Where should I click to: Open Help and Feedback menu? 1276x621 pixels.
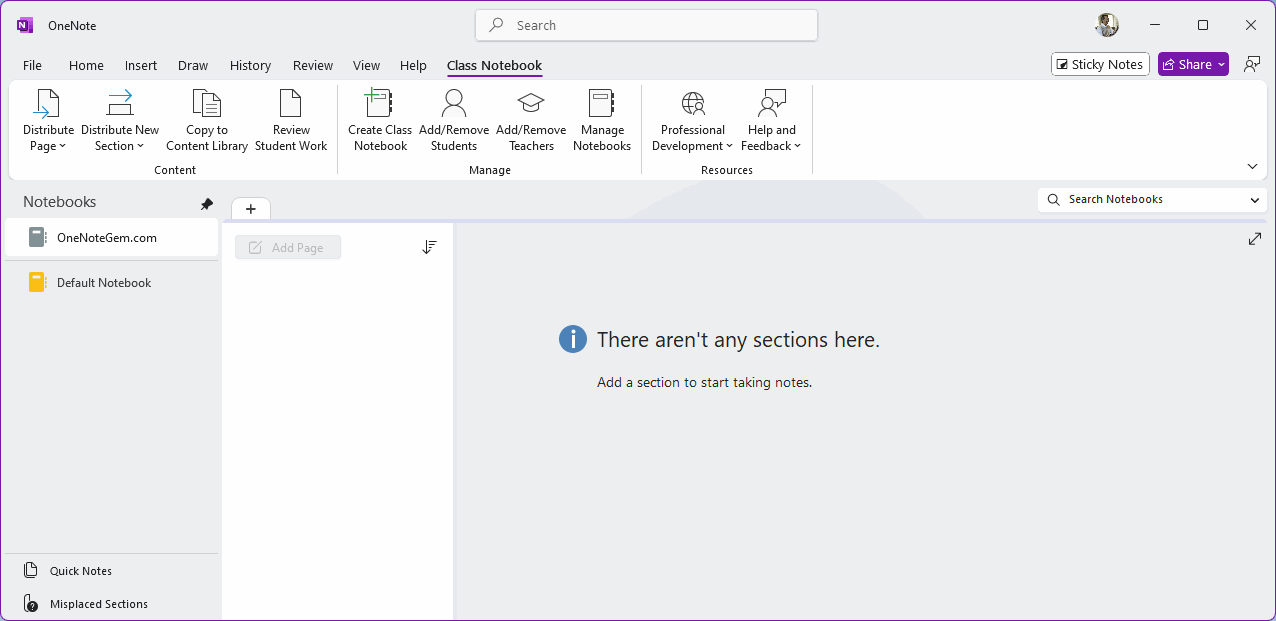tap(772, 120)
